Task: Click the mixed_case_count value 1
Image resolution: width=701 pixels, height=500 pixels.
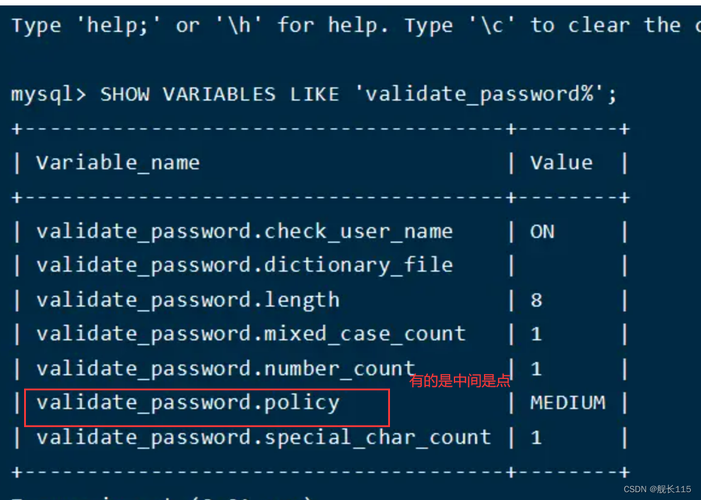Action: 537,334
